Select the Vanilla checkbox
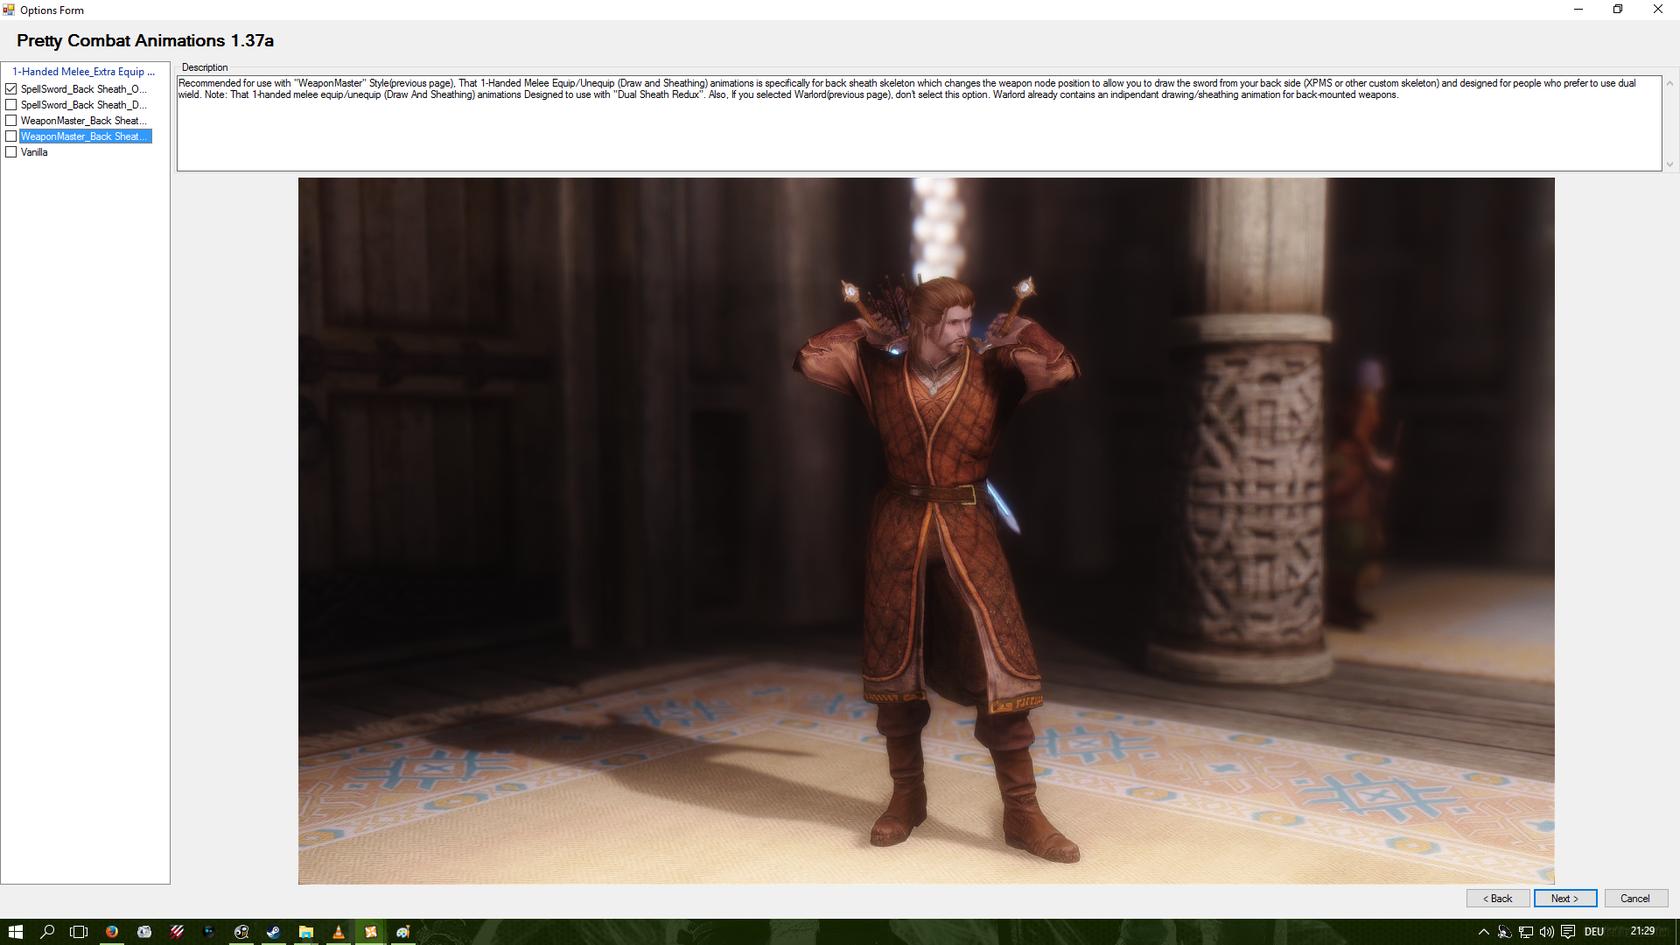The image size is (1680, 945). [x=11, y=153]
